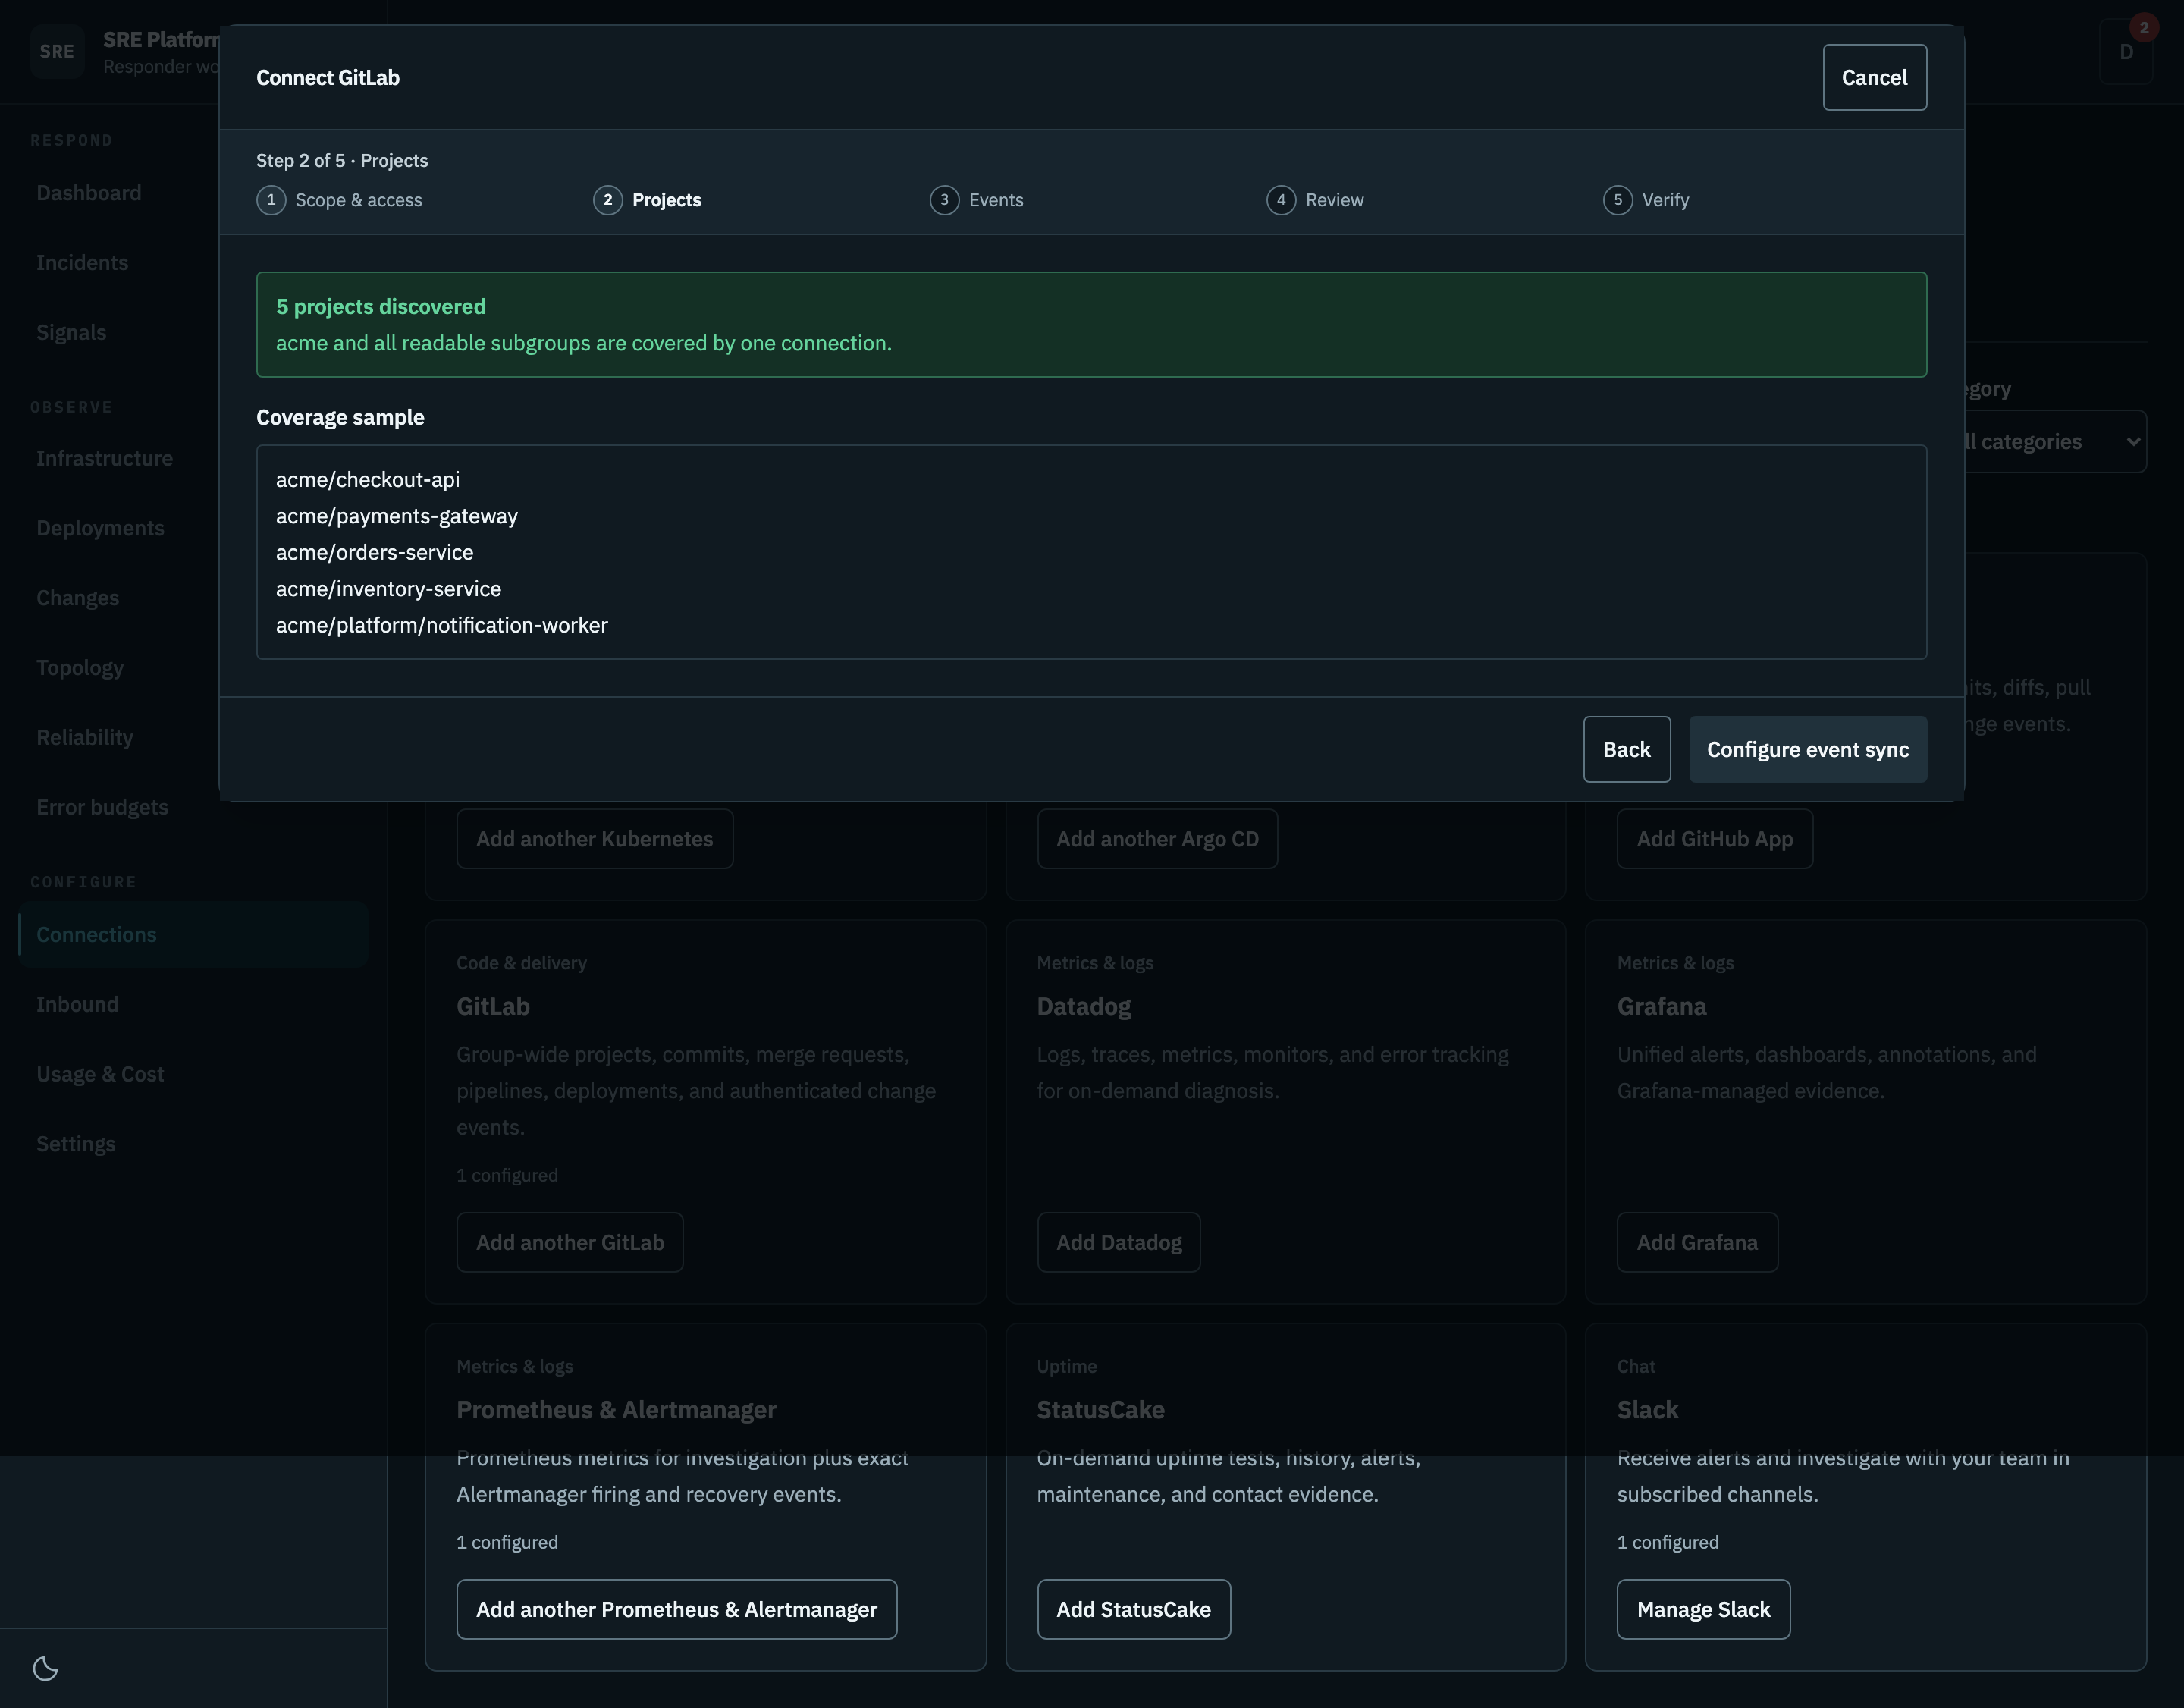Viewport: 2184px width, 1708px height.
Task: Click acme/platform/notification-worker entry
Action: (442, 625)
